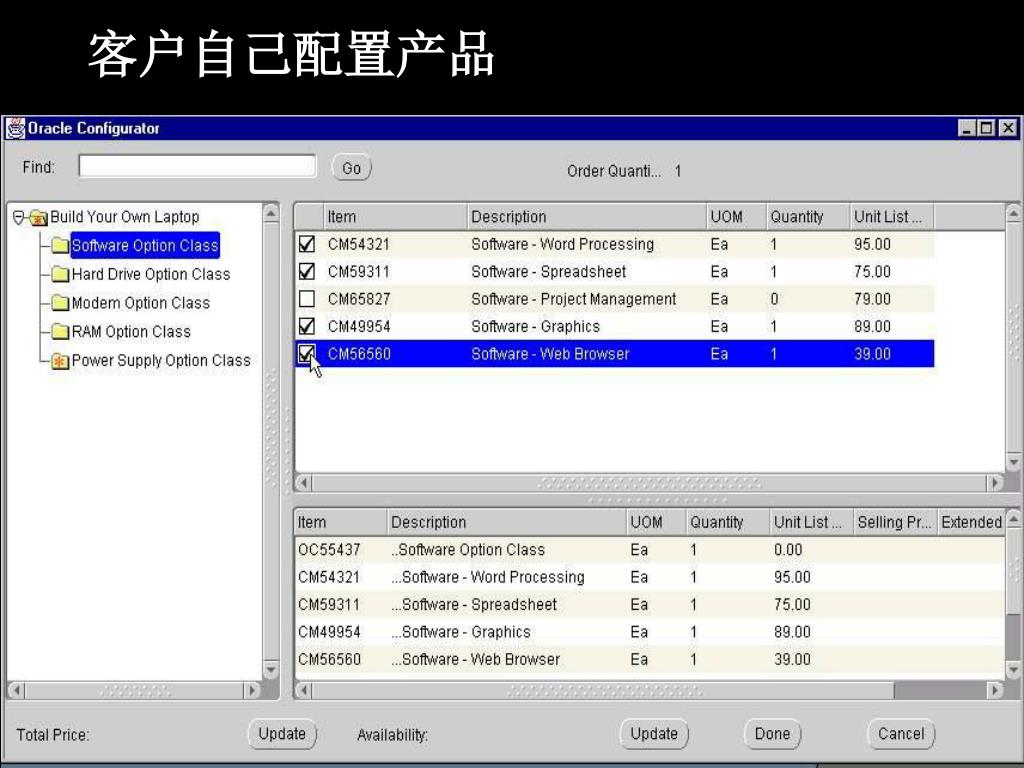Click the tree panel scroll-left arrow
Image resolution: width=1024 pixels, height=768 pixels.
(x=16, y=690)
